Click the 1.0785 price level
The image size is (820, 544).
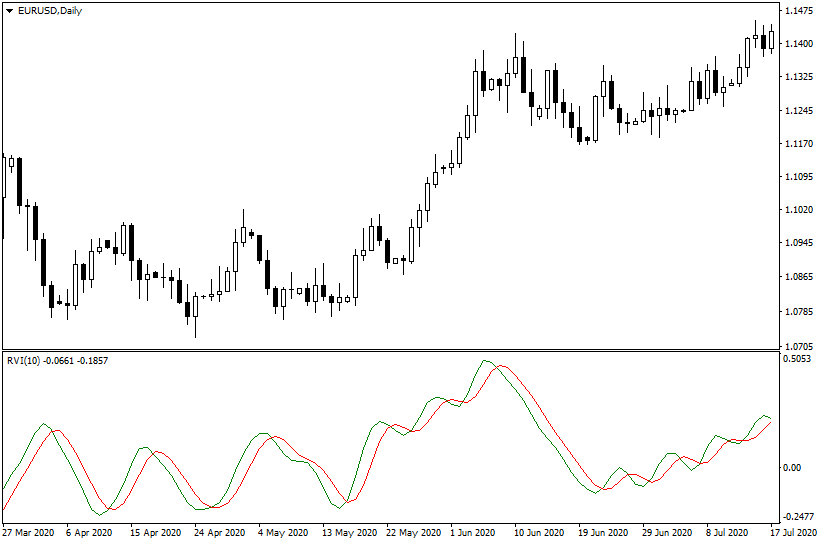(799, 312)
